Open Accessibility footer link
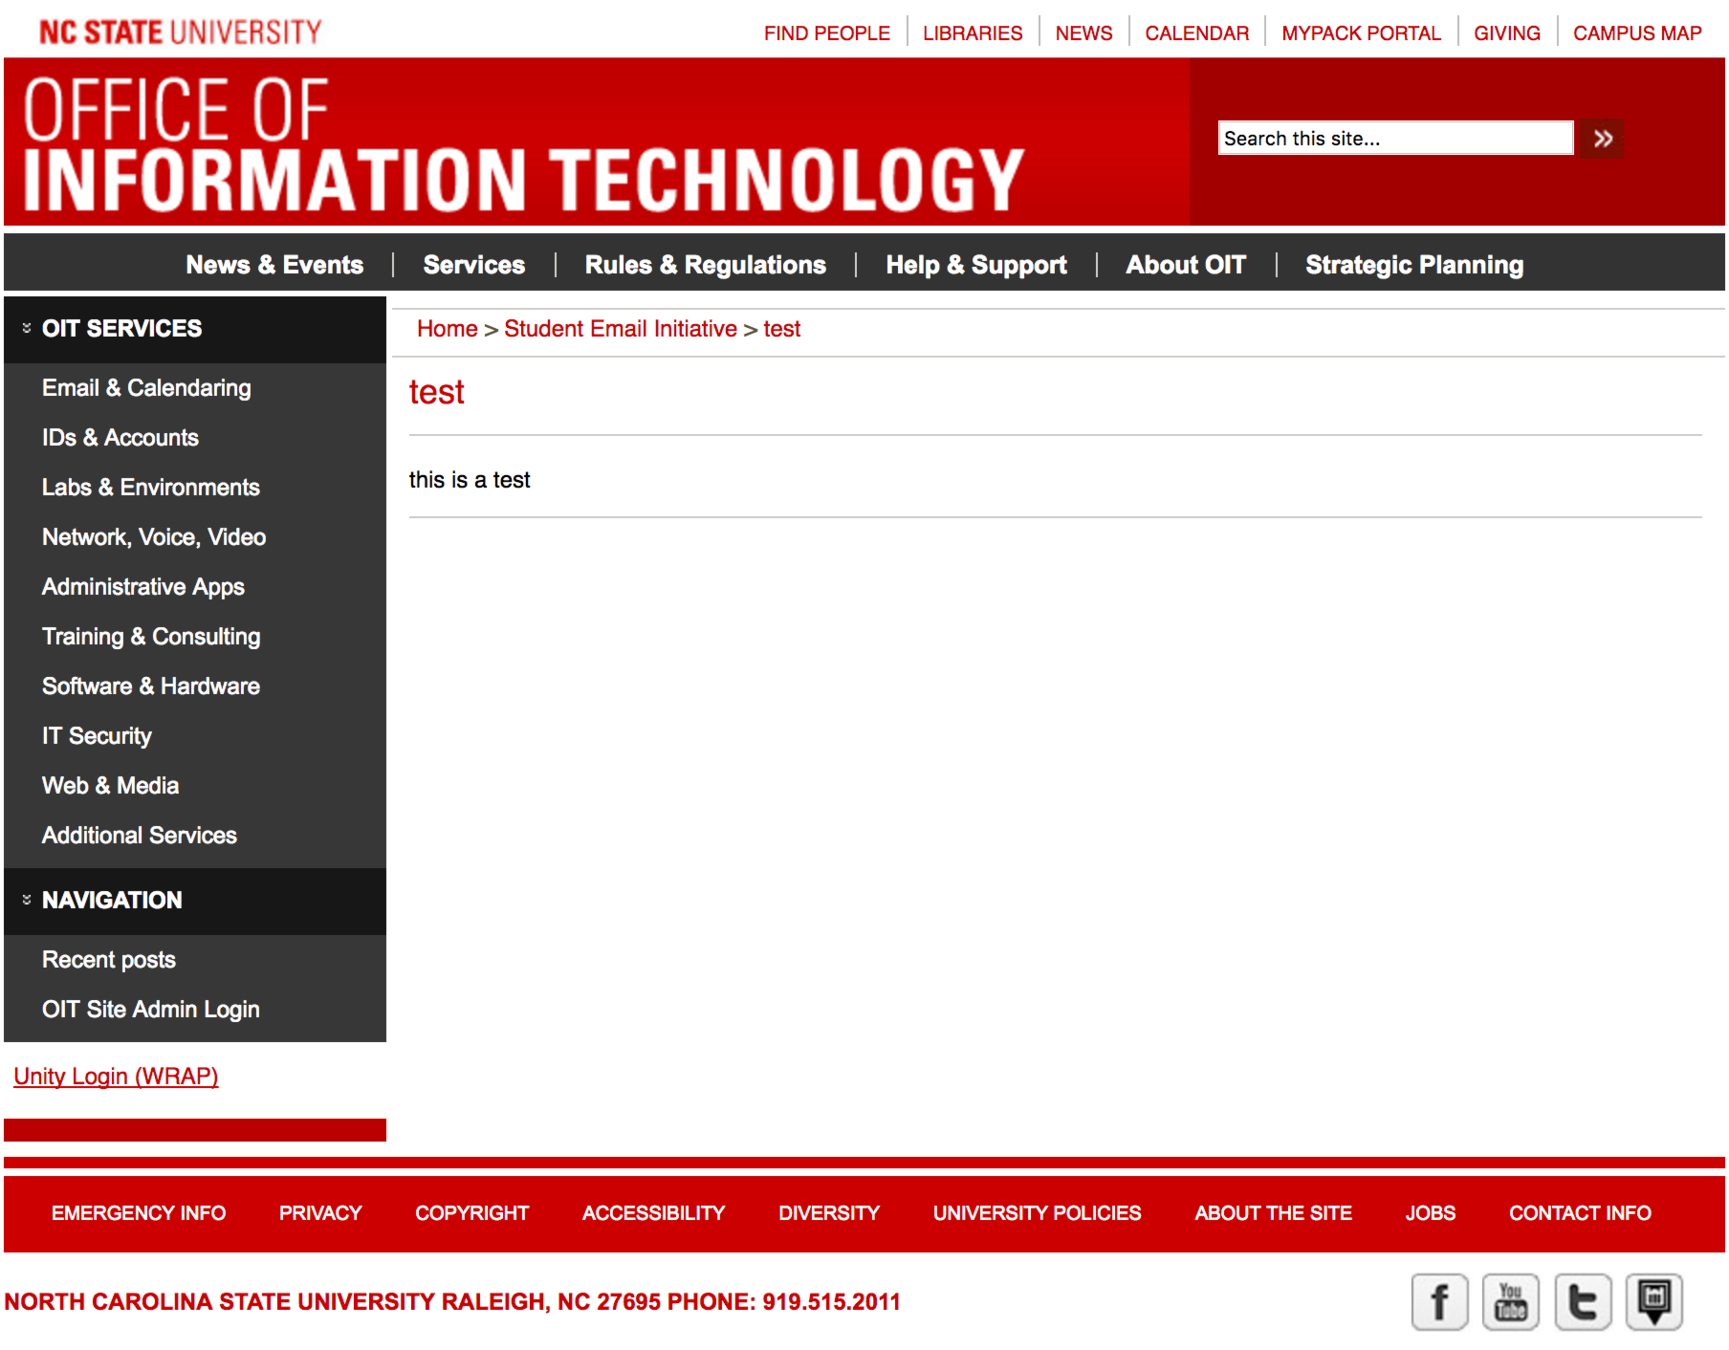The image size is (1729, 1350). [654, 1213]
